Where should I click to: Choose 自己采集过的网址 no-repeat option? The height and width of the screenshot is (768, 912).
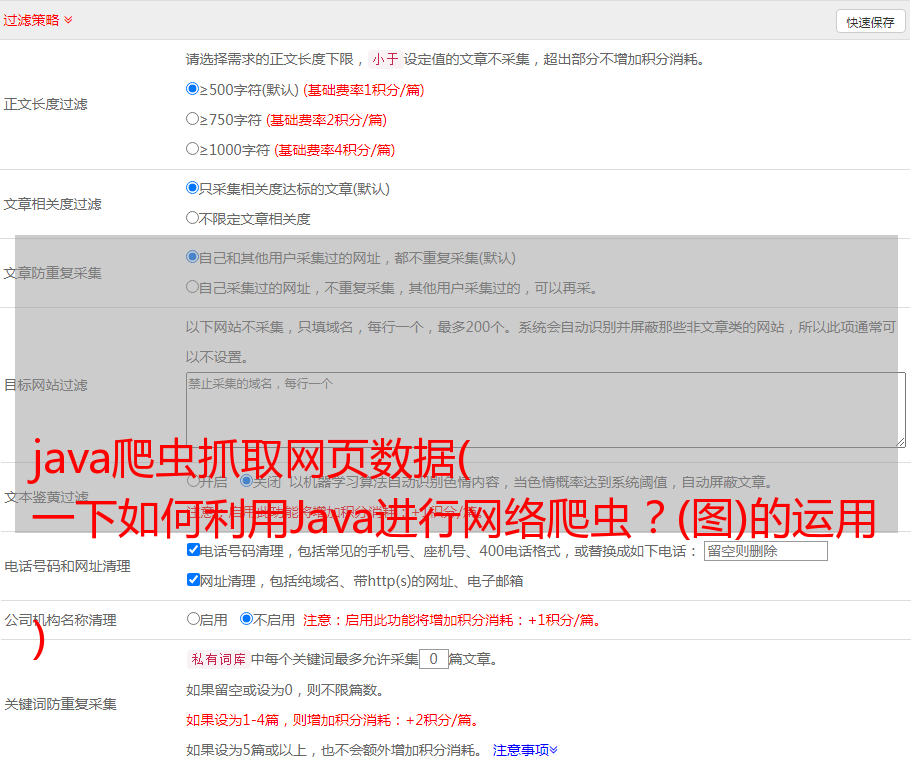(193, 287)
